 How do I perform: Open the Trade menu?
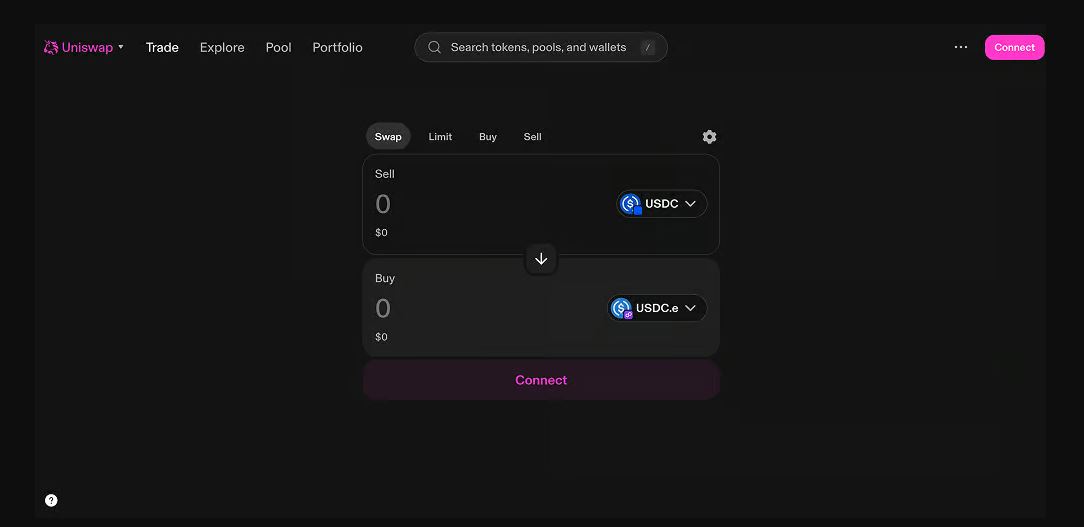162,47
